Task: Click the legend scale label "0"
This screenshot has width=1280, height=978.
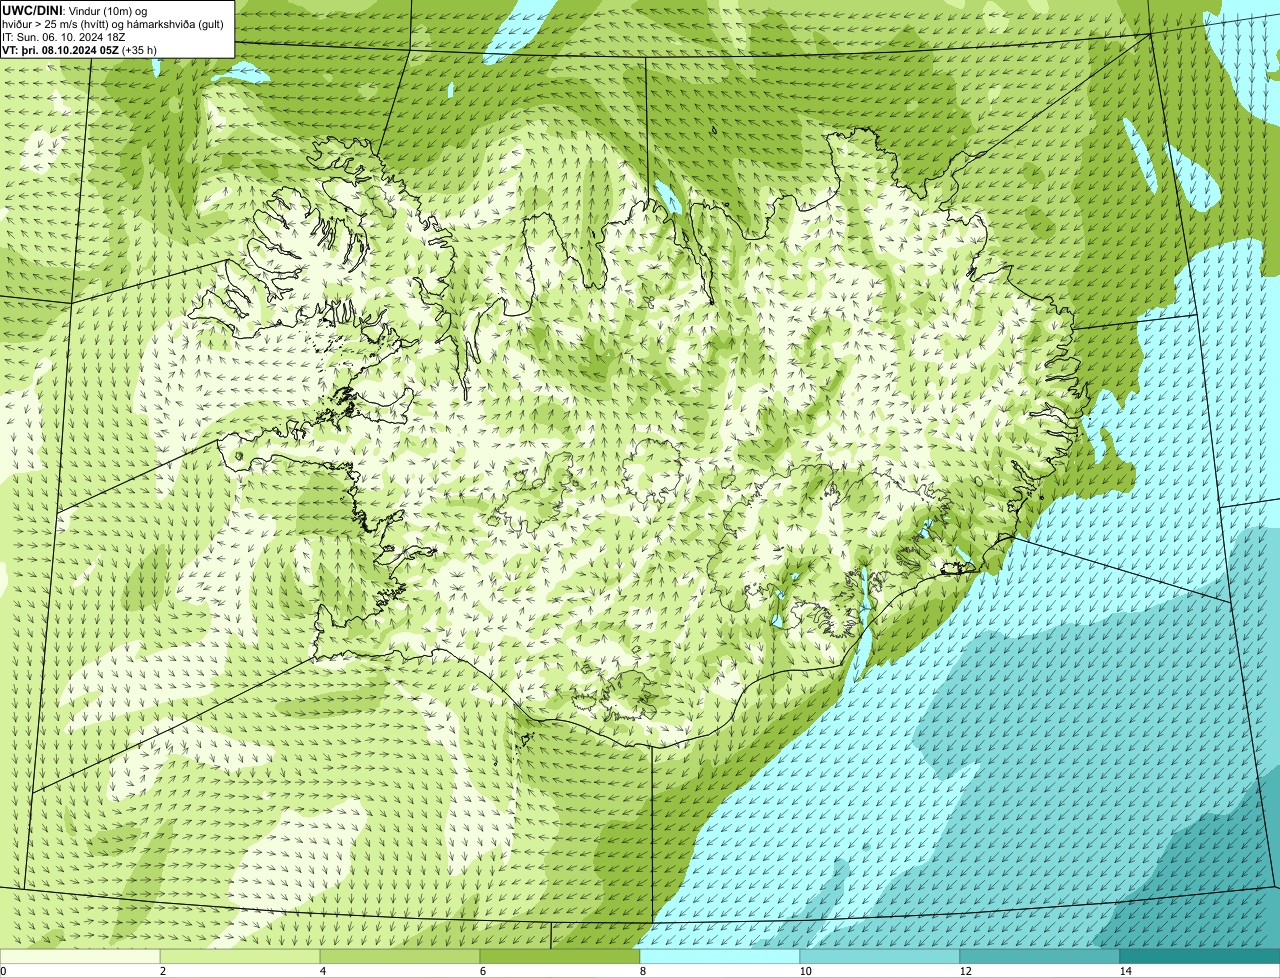Action: (3, 971)
